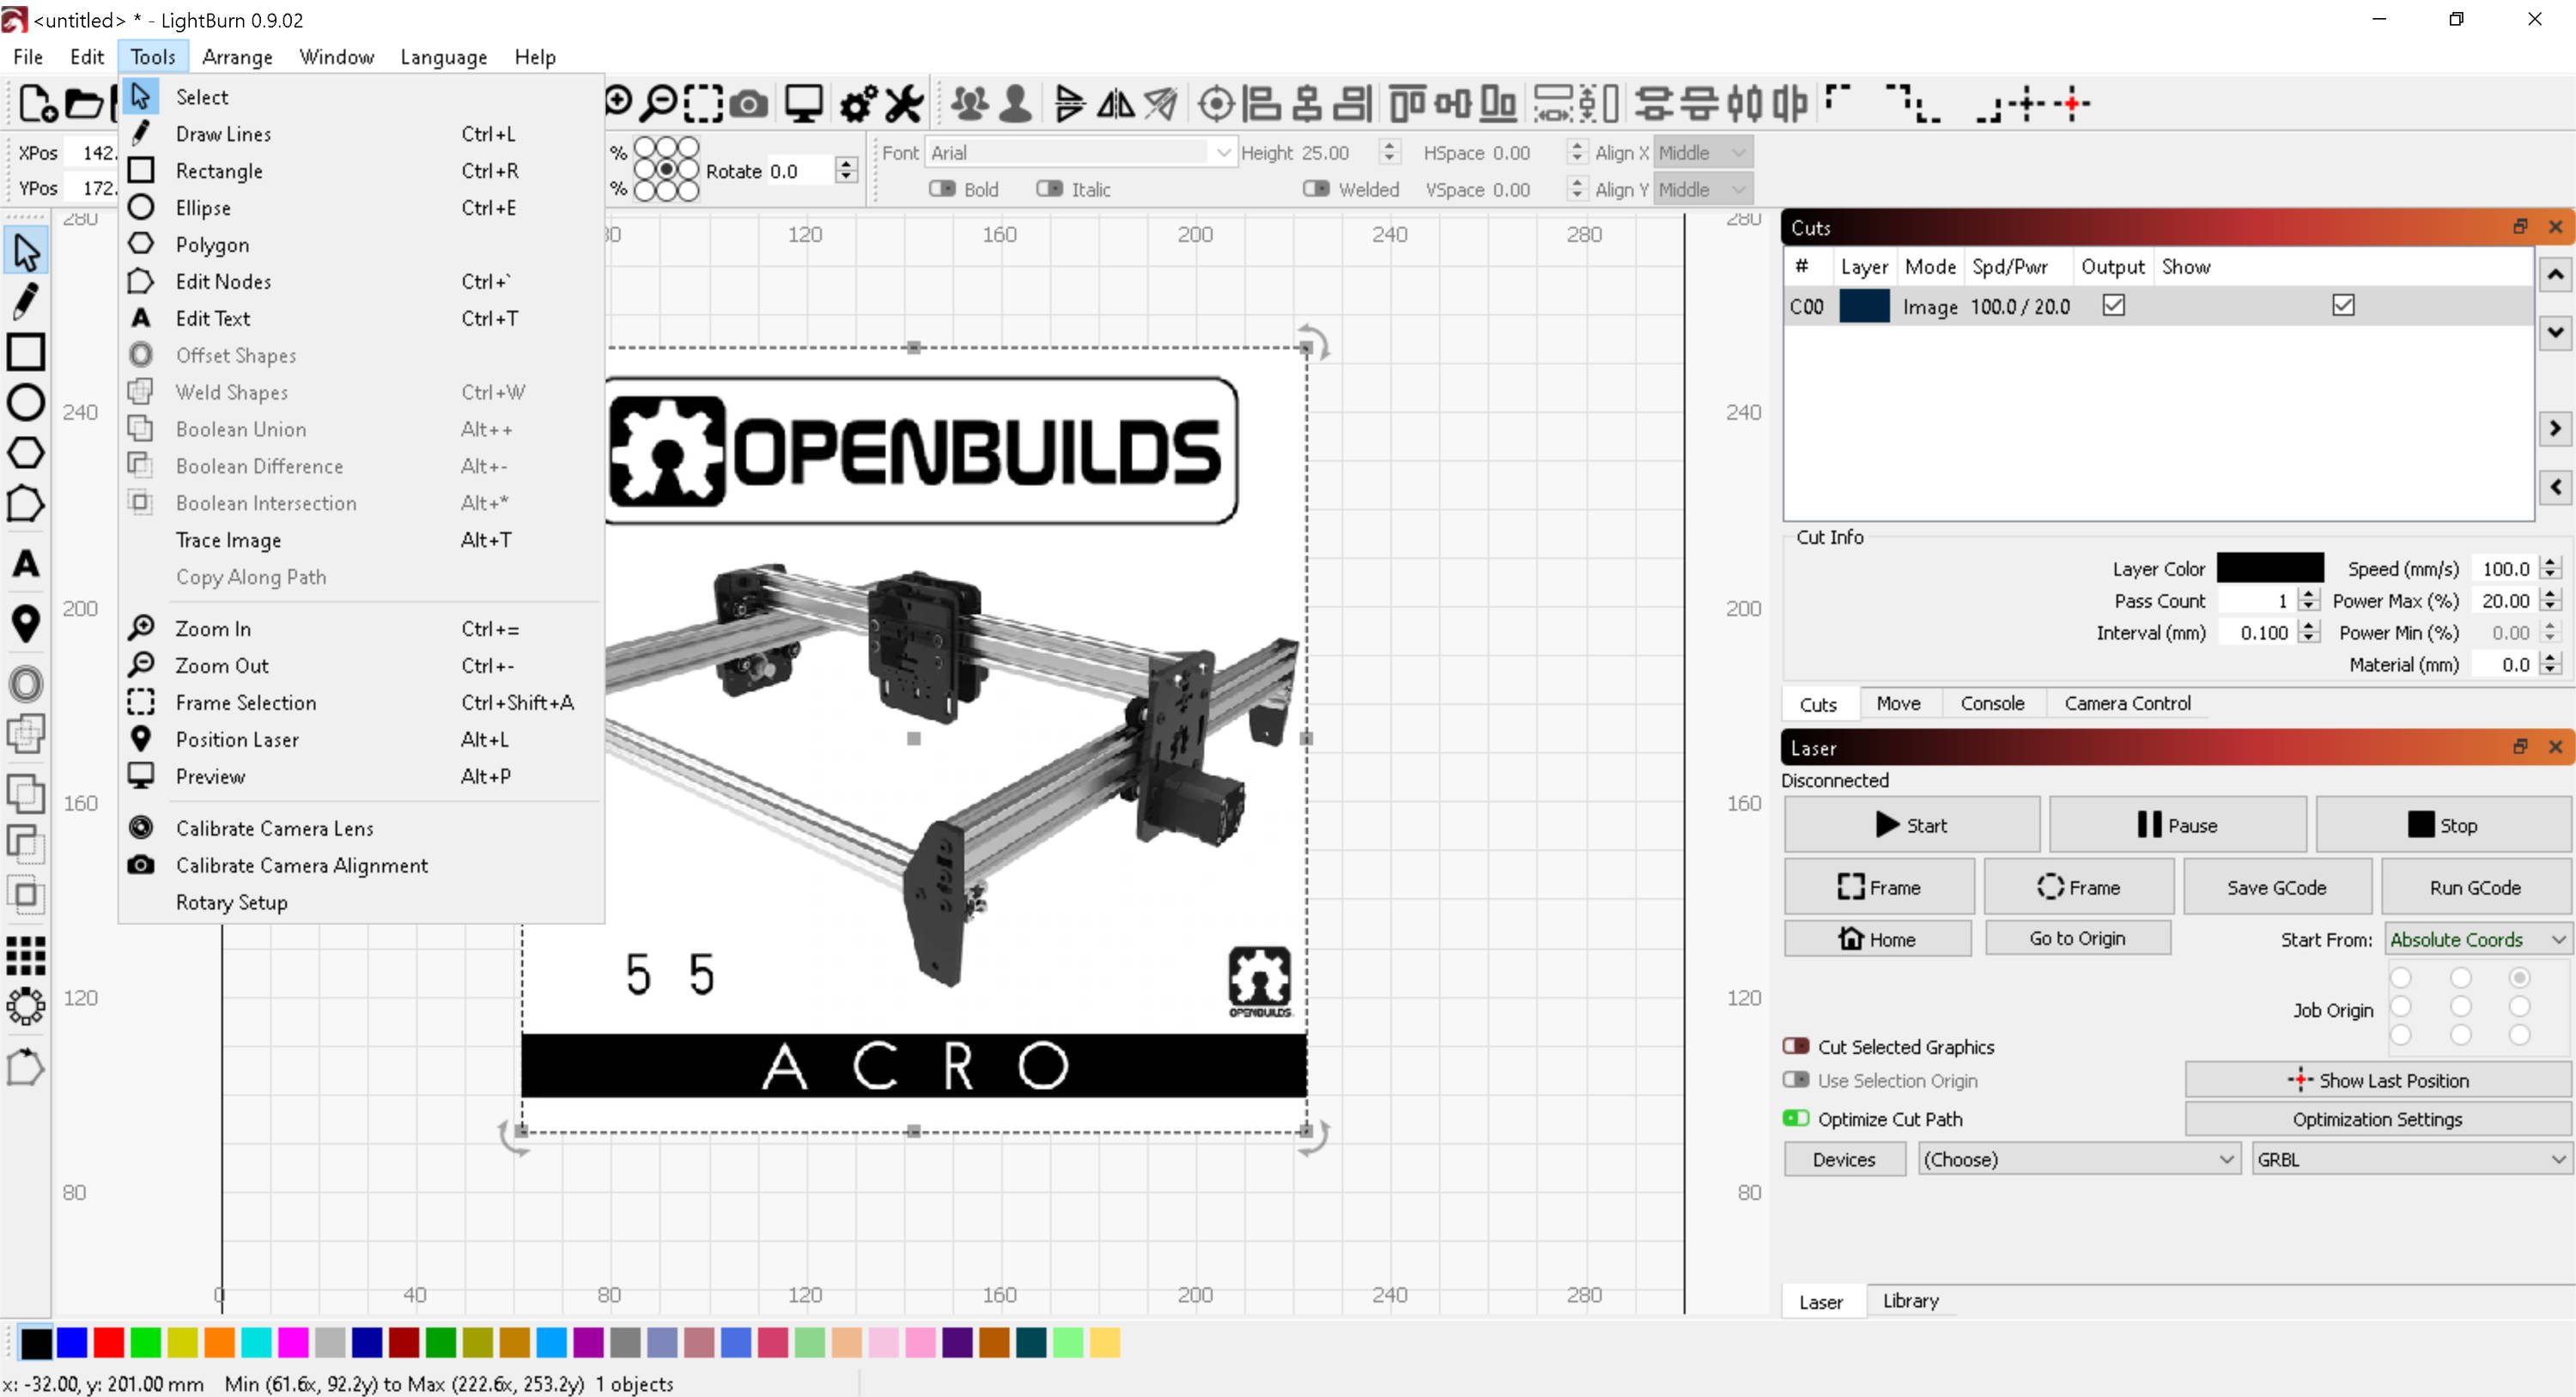Click the Speed (mm/s) stepper arrows
The width and height of the screenshot is (2576, 1397).
[2550, 568]
